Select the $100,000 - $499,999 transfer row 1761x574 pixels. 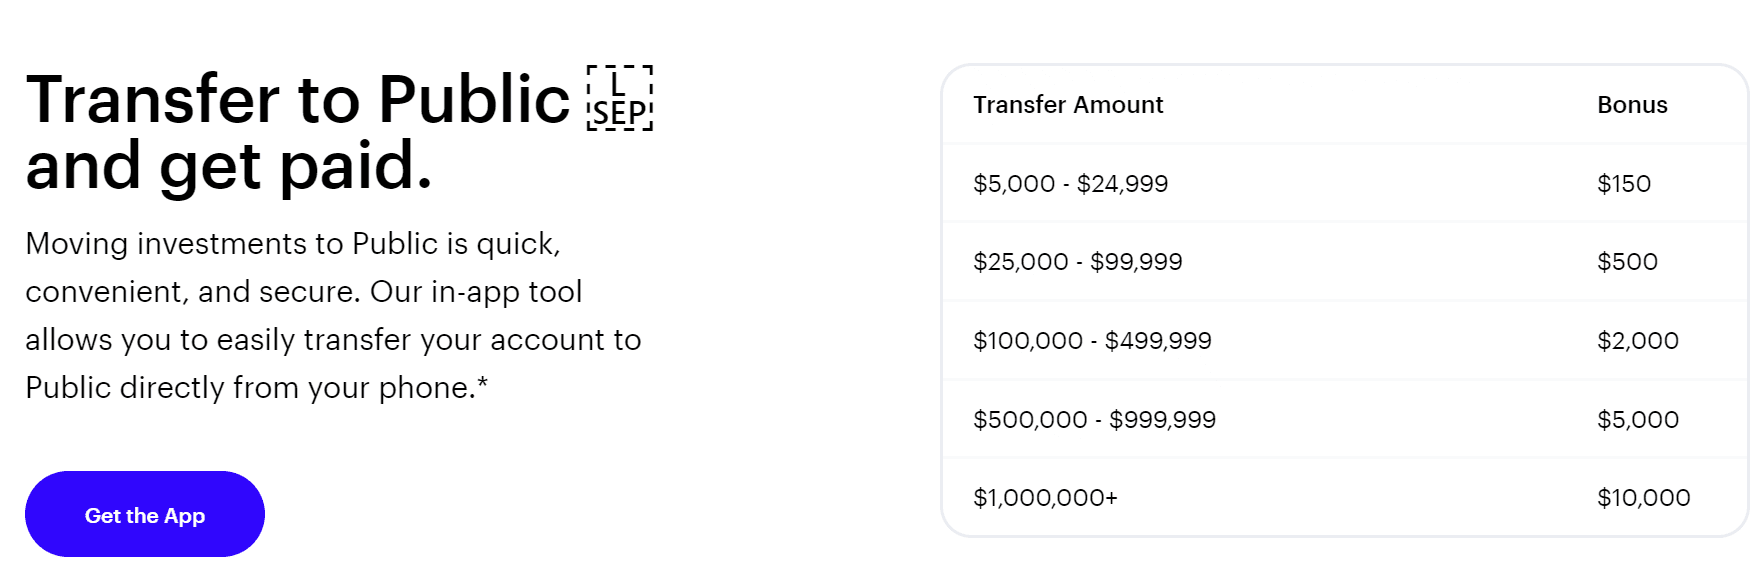click(x=1344, y=341)
